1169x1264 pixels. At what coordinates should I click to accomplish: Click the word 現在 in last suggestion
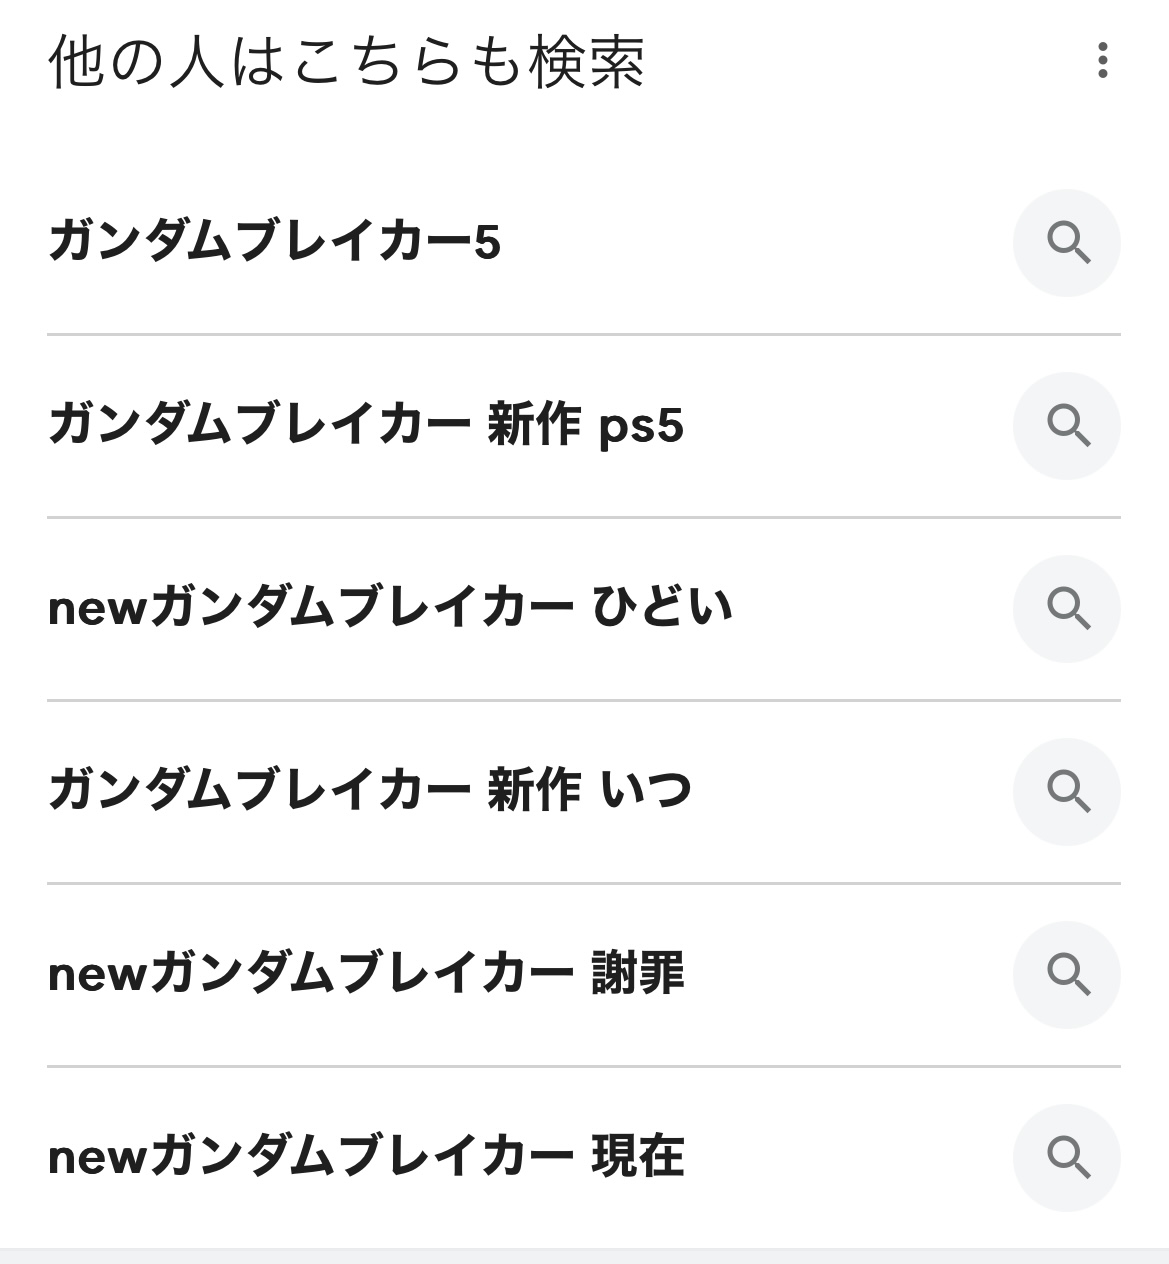click(x=638, y=1158)
